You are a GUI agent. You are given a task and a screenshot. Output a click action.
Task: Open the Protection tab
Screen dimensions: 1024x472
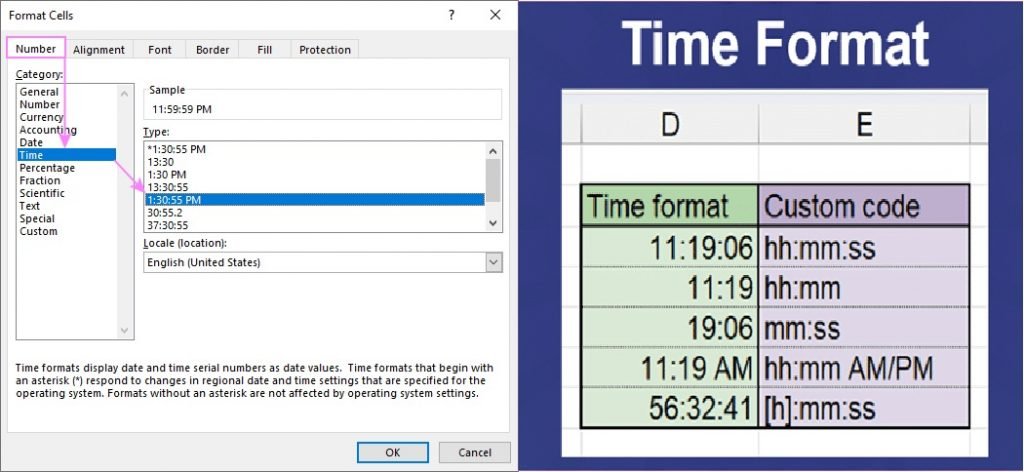pyautogui.click(x=325, y=50)
